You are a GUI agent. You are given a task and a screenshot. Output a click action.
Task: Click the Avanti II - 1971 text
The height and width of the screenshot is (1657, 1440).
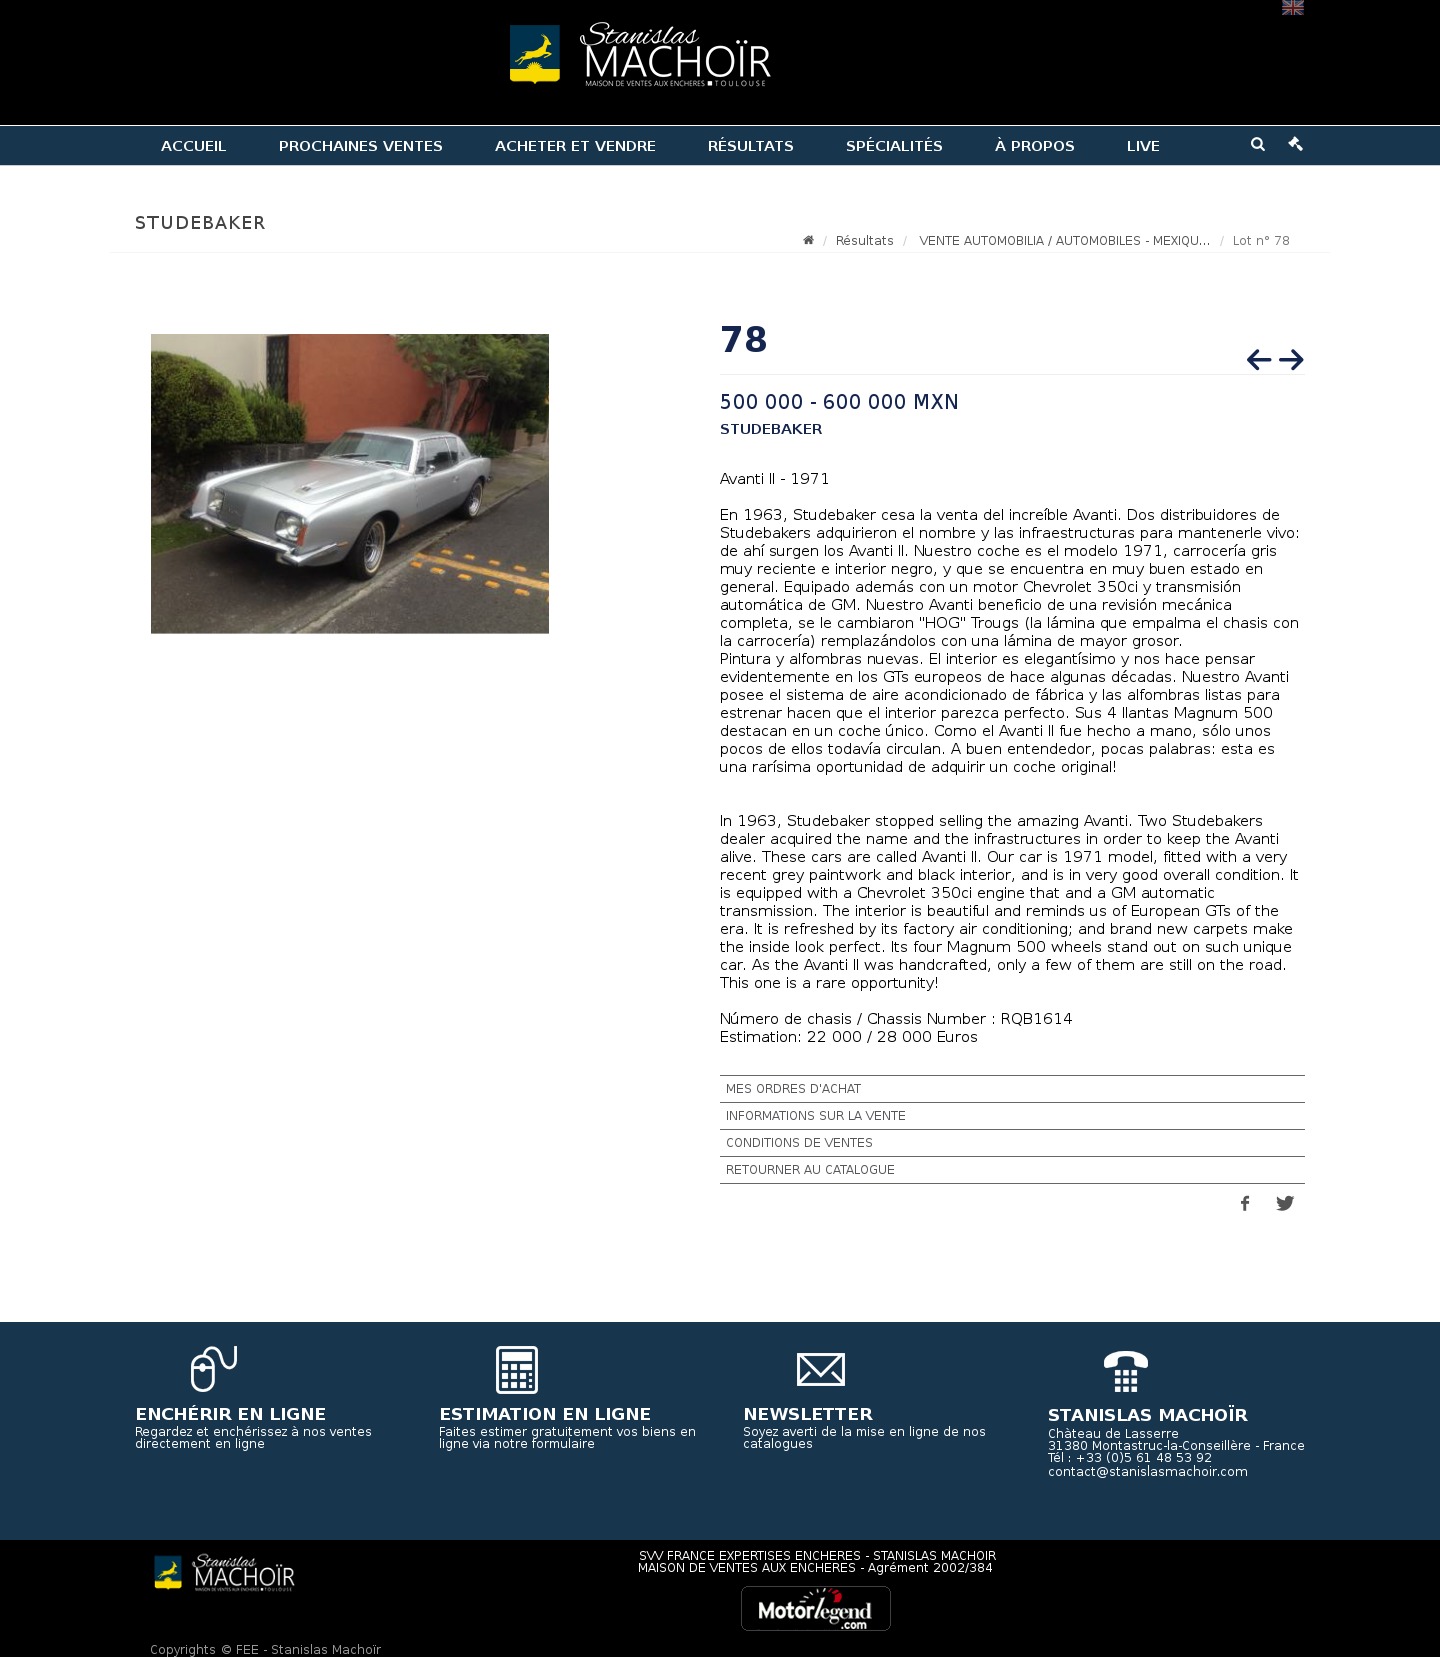coord(775,479)
